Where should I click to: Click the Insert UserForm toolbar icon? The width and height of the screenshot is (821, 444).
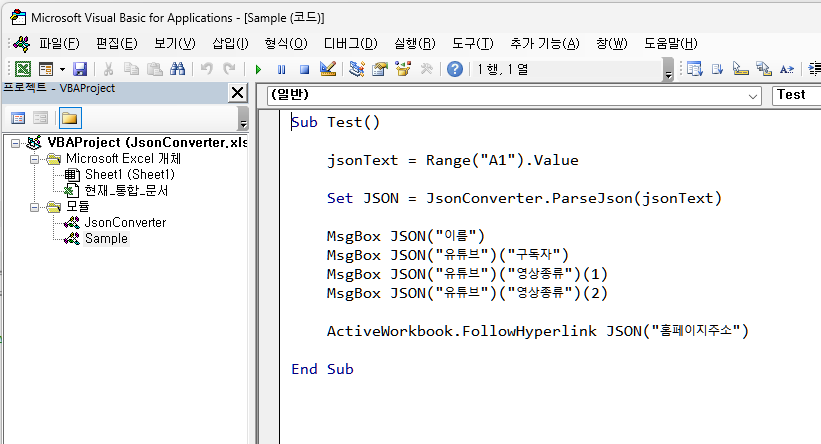[x=46, y=69]
